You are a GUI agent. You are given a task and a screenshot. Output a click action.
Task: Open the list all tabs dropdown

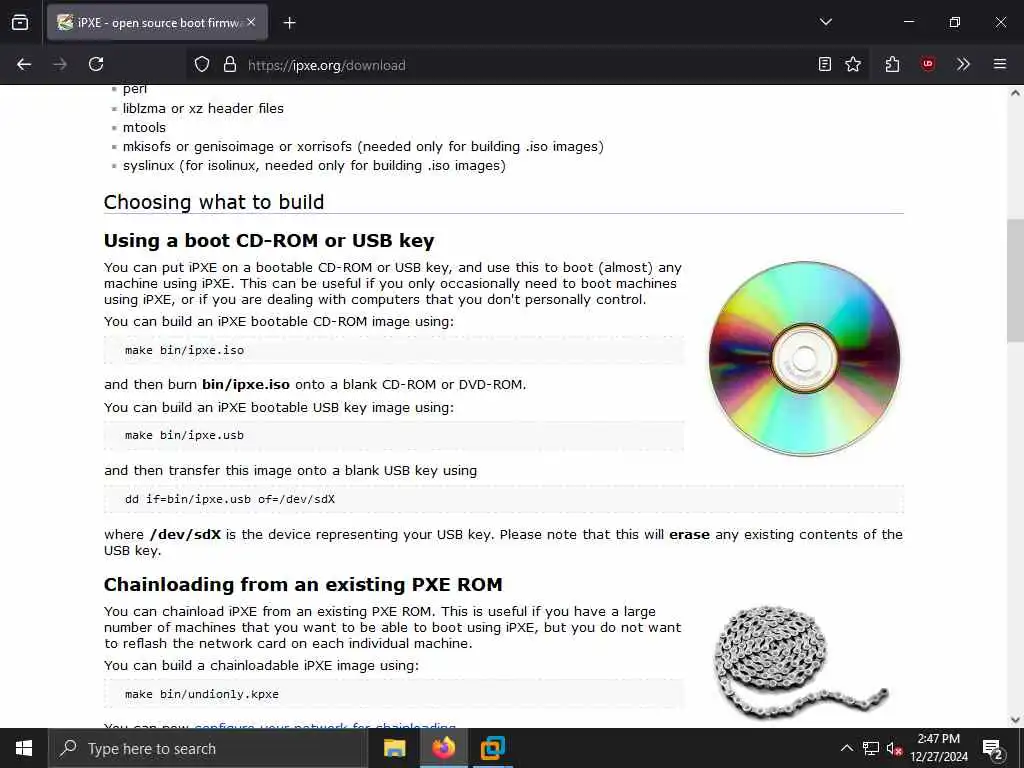825,22
